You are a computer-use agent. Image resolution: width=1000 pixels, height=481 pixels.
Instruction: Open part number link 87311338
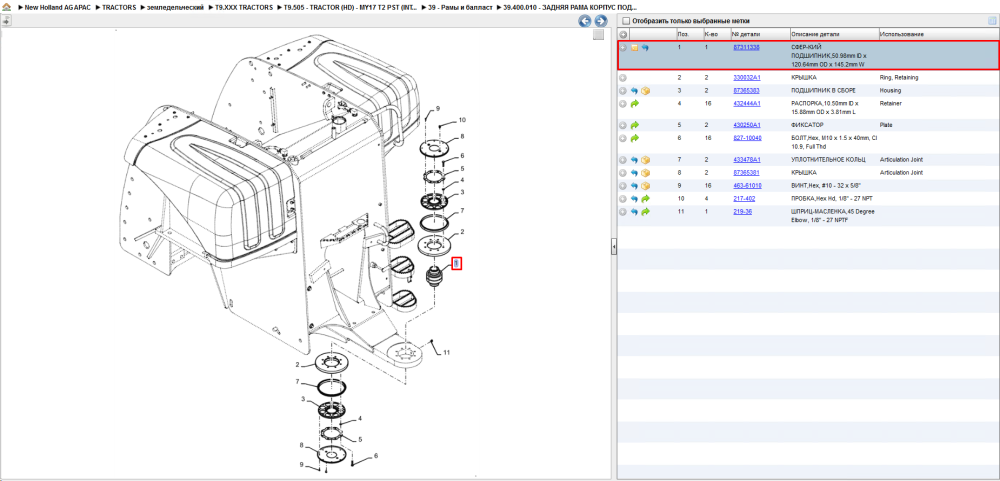click(x=746, y=48)
